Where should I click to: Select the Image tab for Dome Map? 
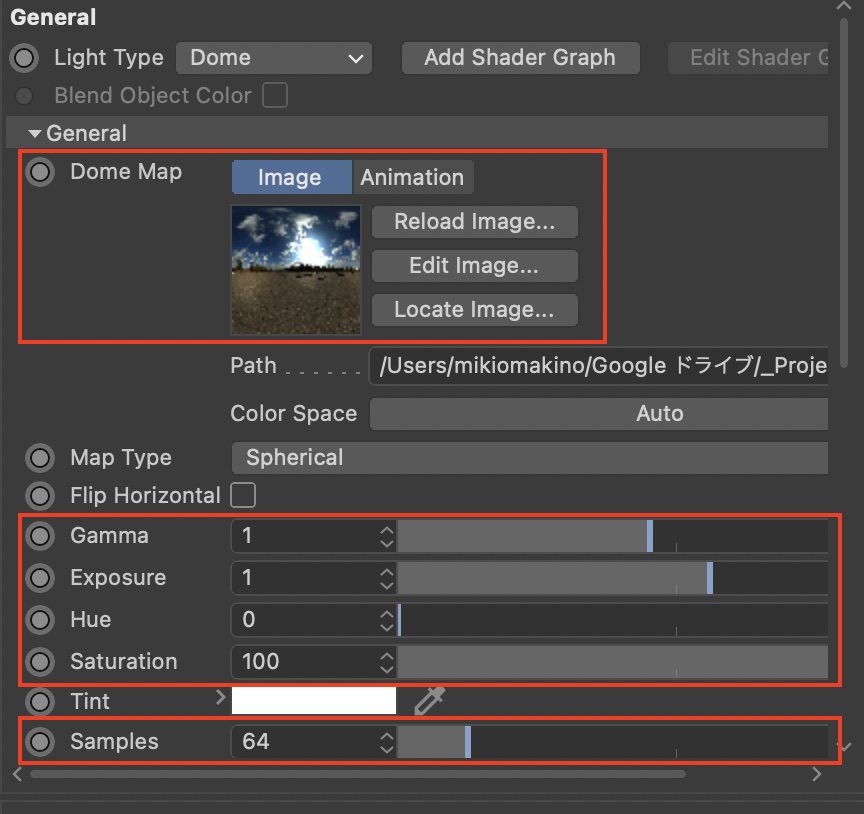coord(290,178)
